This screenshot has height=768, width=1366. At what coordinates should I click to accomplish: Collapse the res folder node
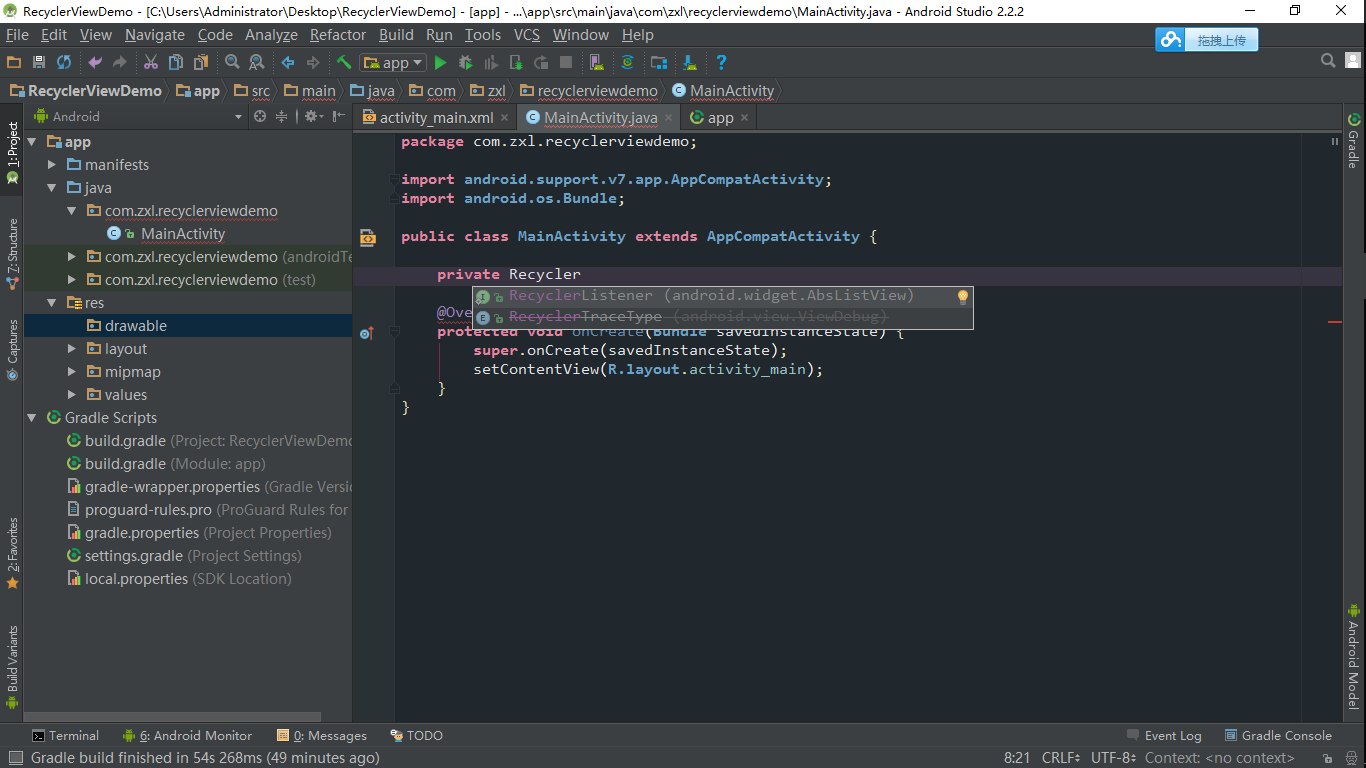point(52,303)
